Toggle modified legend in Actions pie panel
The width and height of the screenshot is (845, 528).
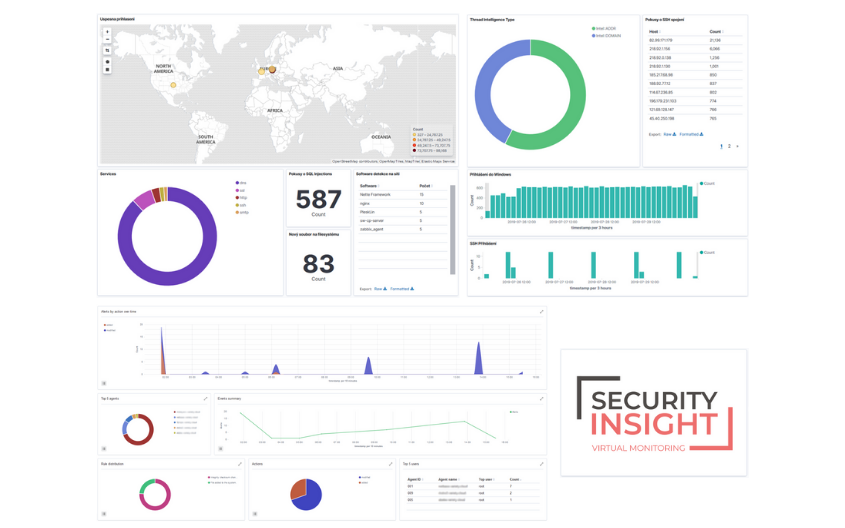(x=364, y=477)
